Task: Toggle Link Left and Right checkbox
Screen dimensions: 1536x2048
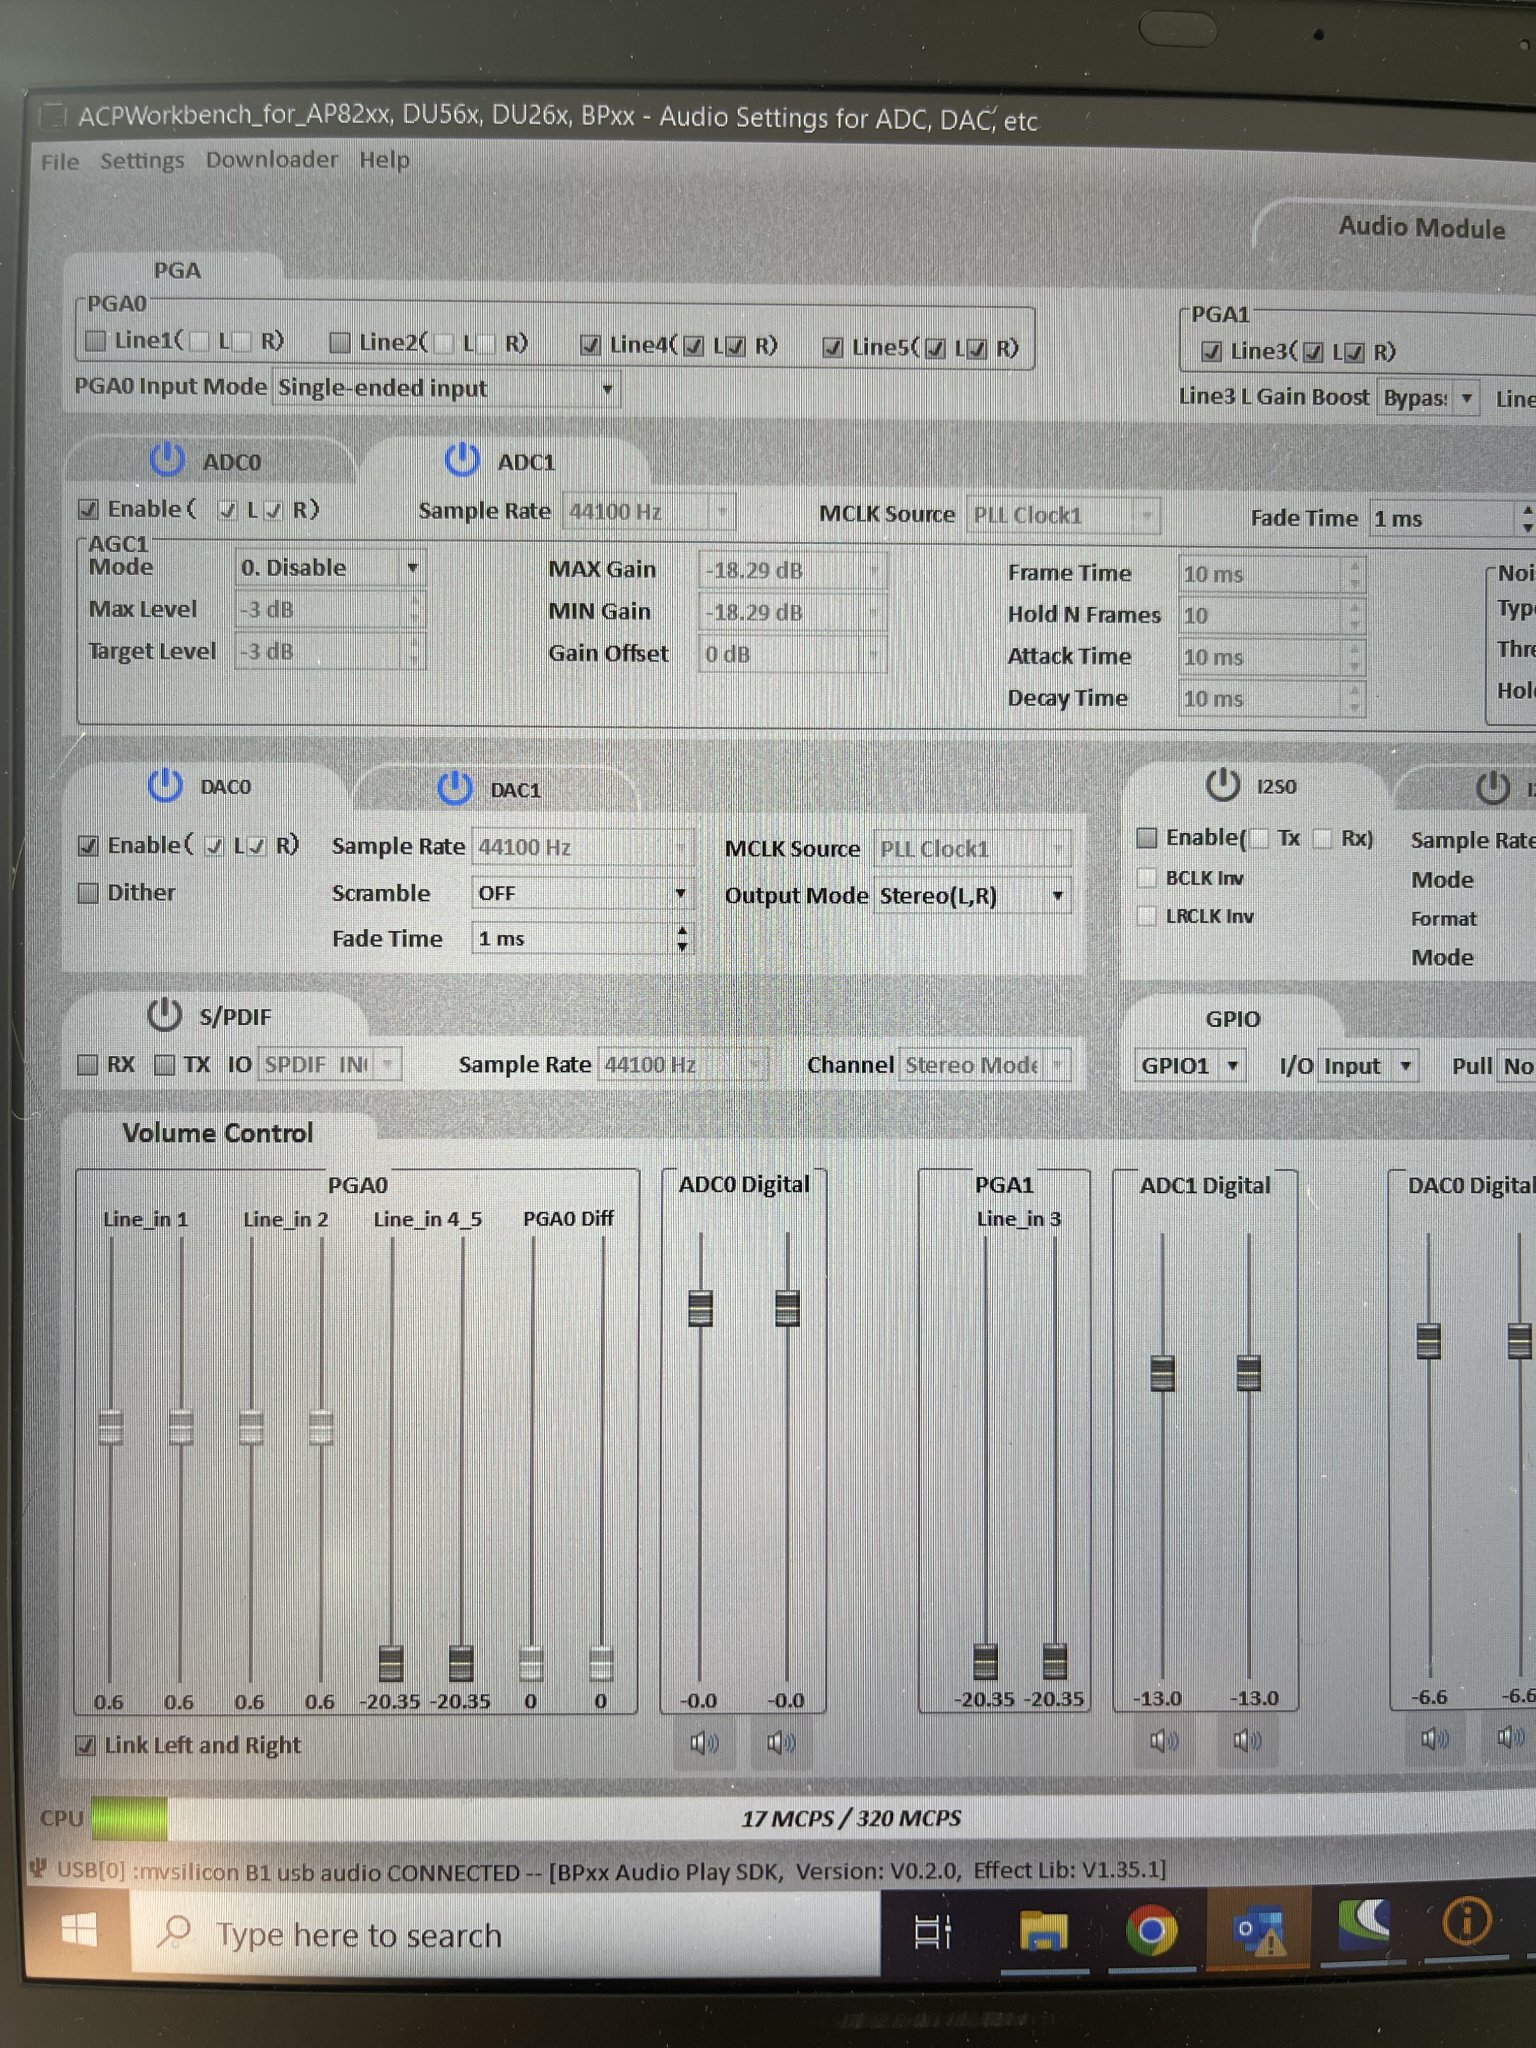Action: [86, 1745]
